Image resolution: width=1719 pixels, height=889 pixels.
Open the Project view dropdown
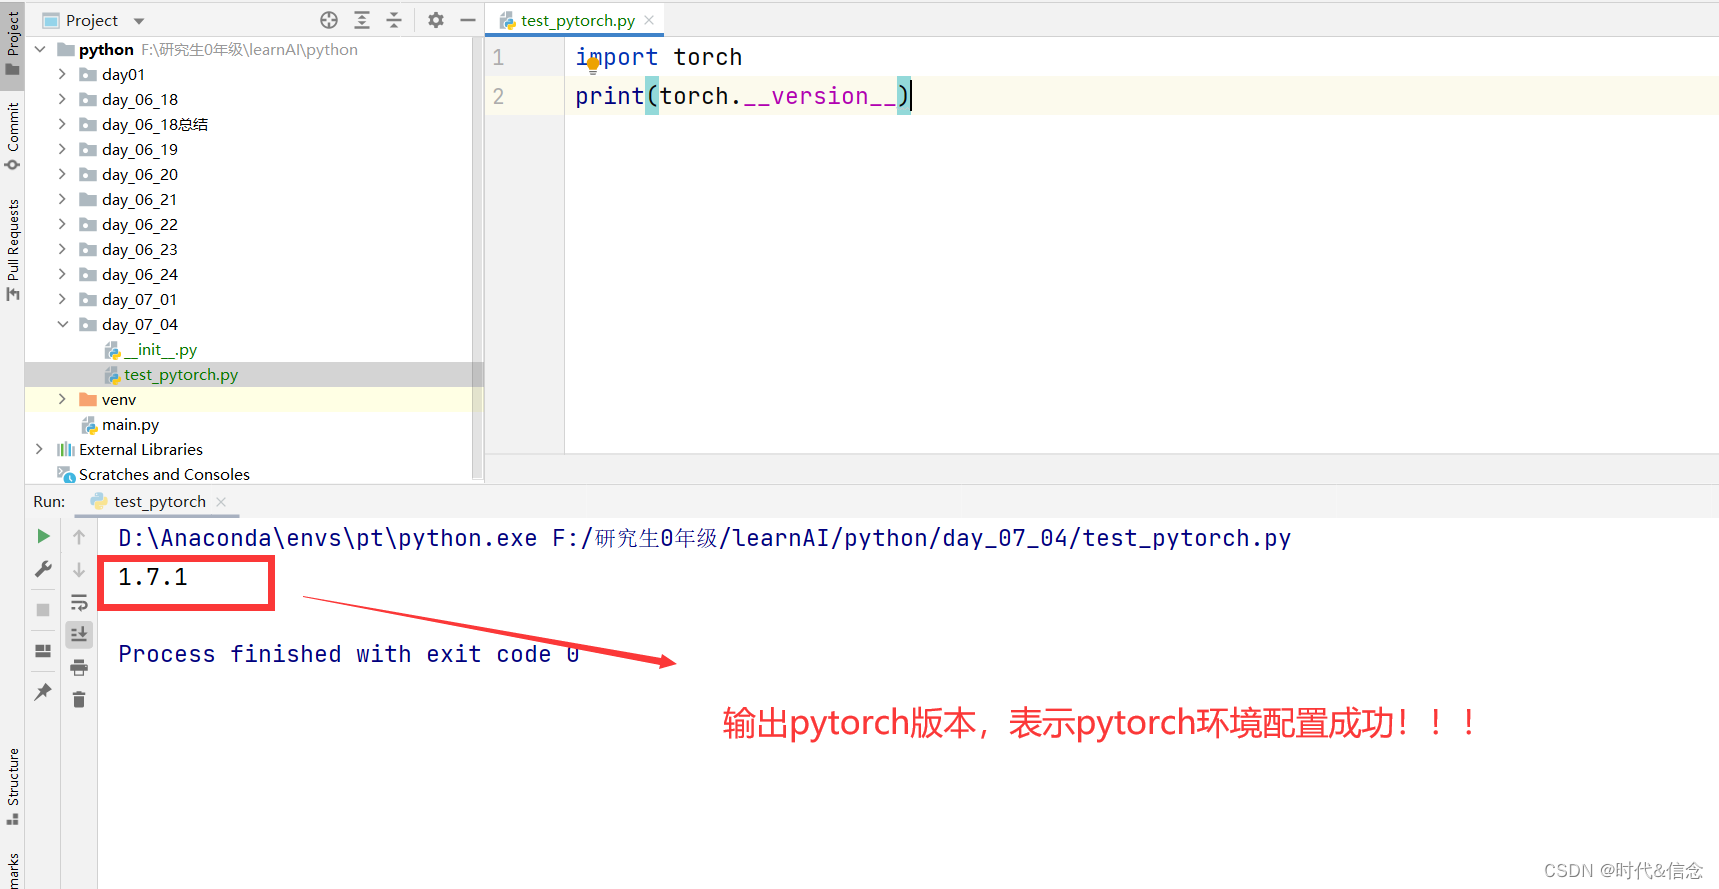coord(139,21)
